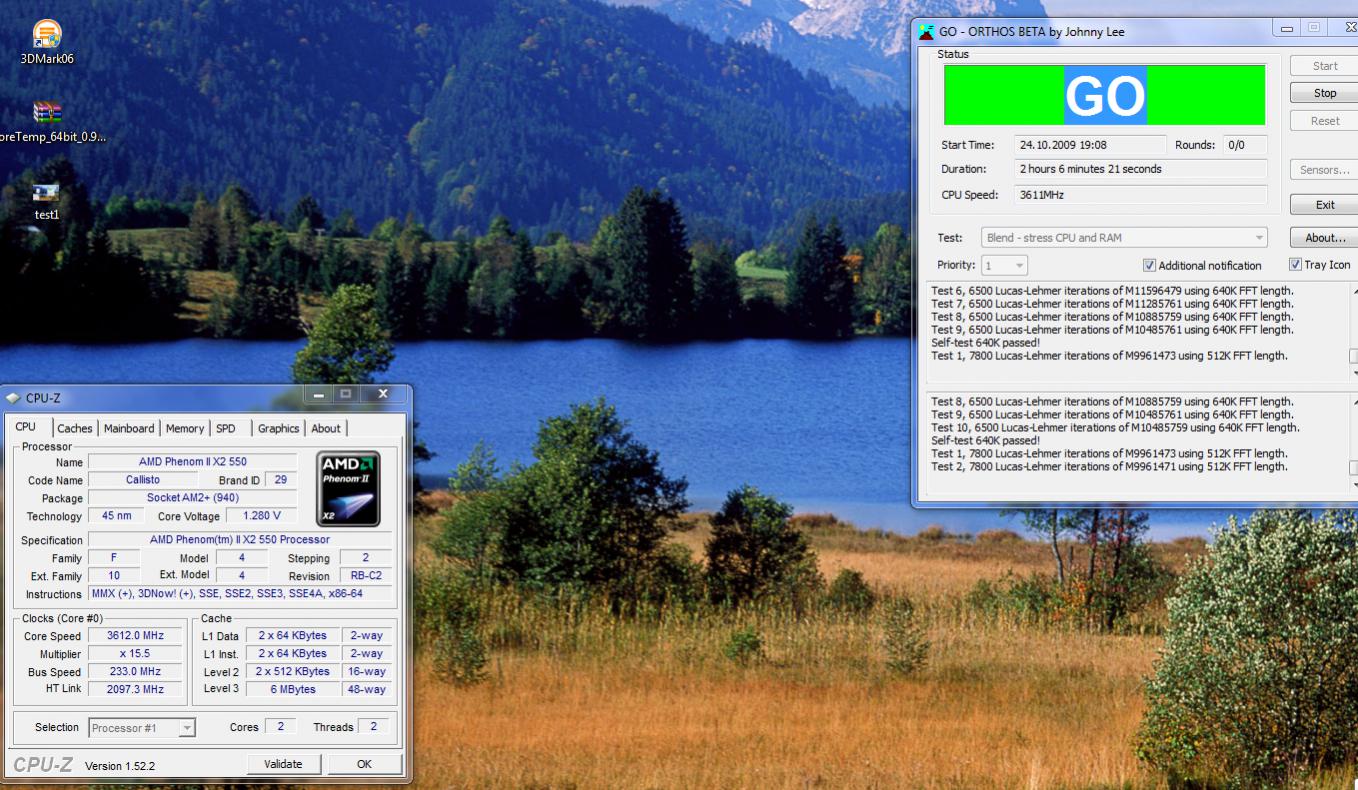Viewport: 1358px width, 790px height.
Task: Click the Exit button in ORTHOS
Action: pos(1324,205)
